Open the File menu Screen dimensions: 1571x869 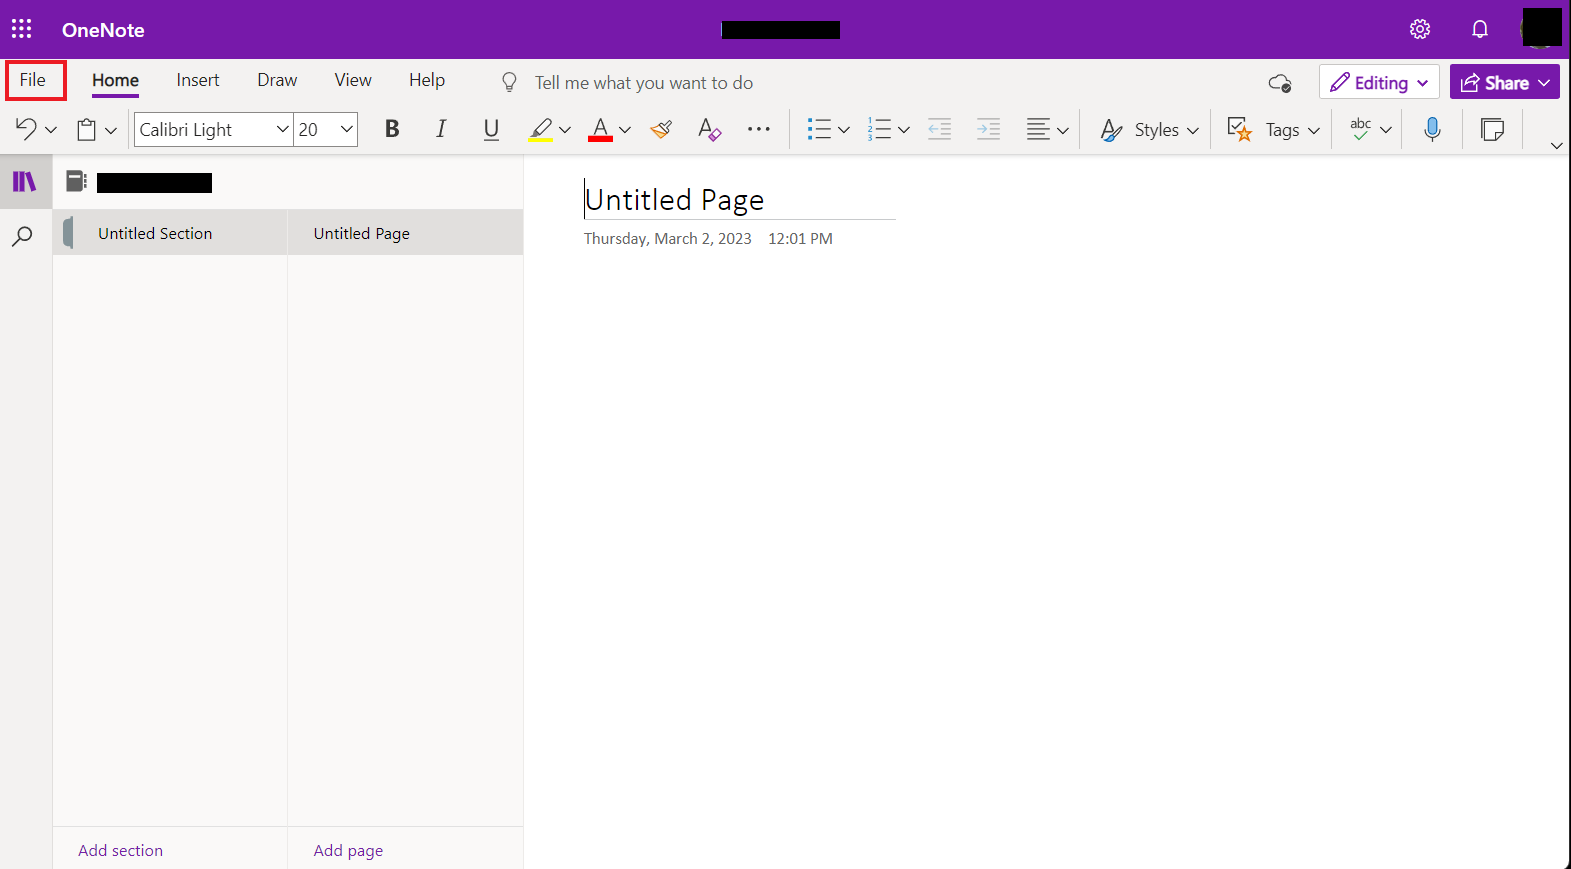coord(33,80)
